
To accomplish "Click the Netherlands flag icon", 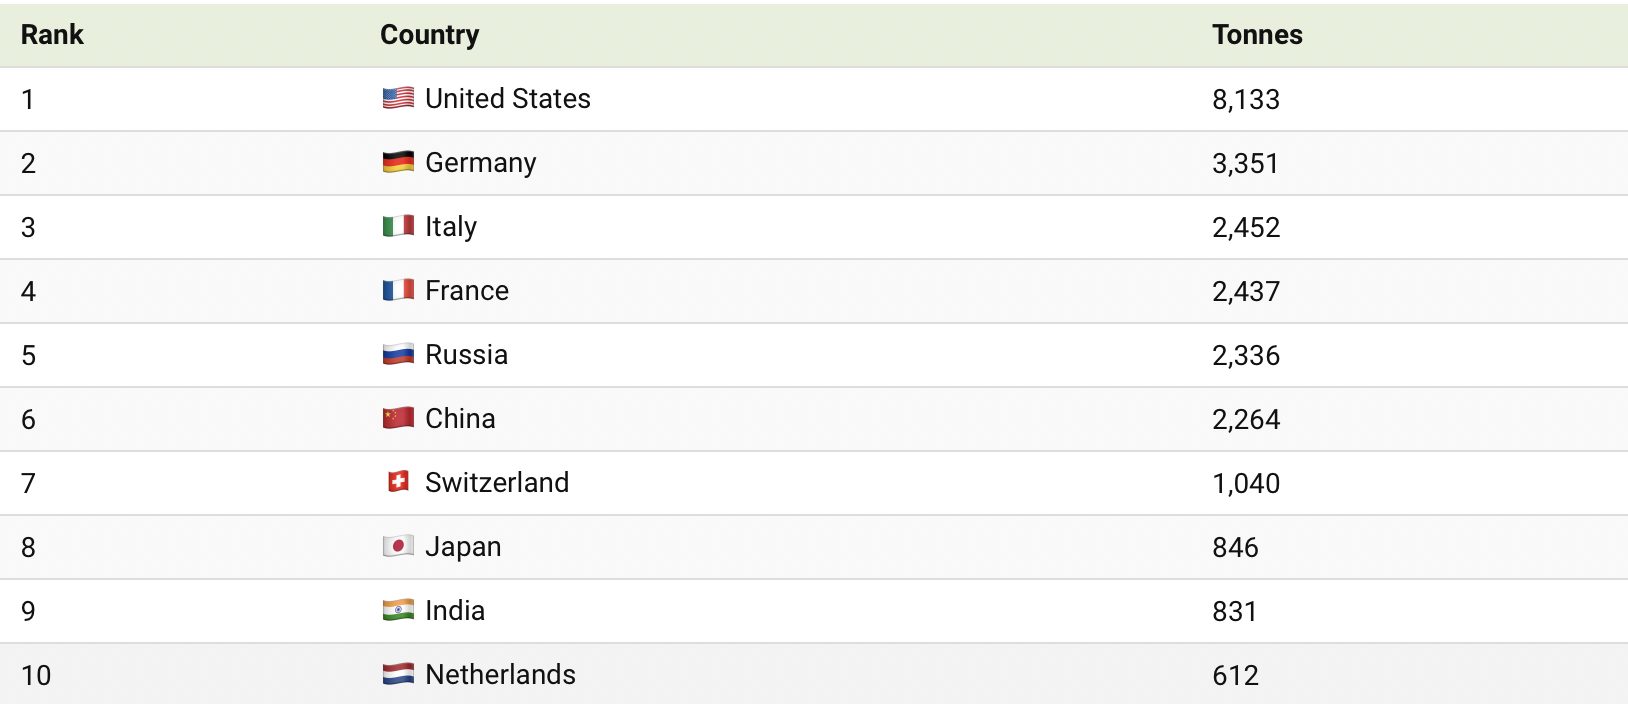I will tap(398, 674).
